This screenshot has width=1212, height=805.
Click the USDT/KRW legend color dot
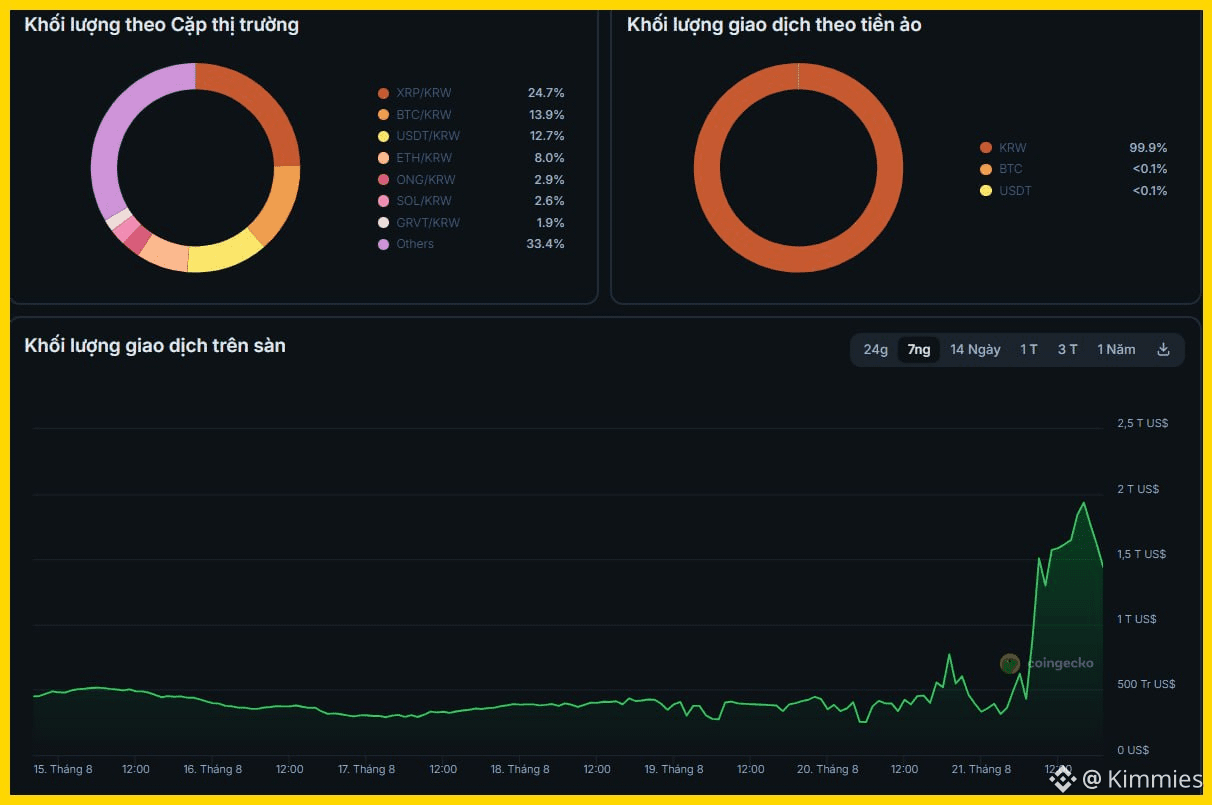383,136
